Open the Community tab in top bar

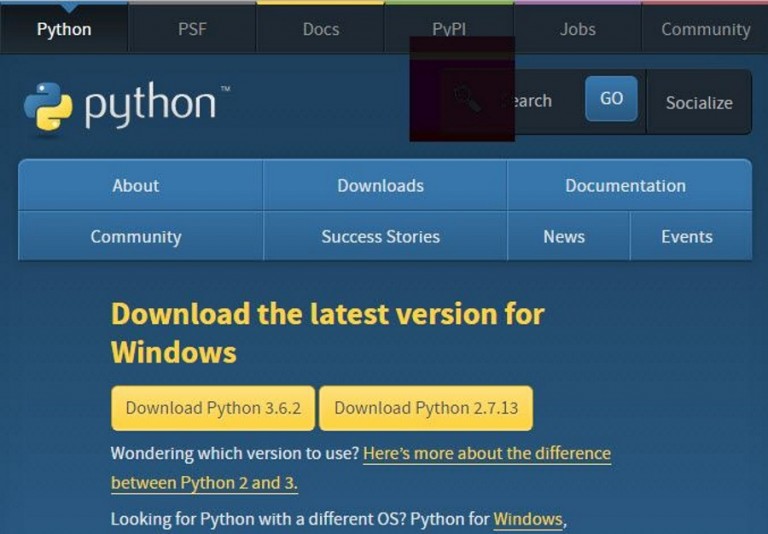[705, 29]
